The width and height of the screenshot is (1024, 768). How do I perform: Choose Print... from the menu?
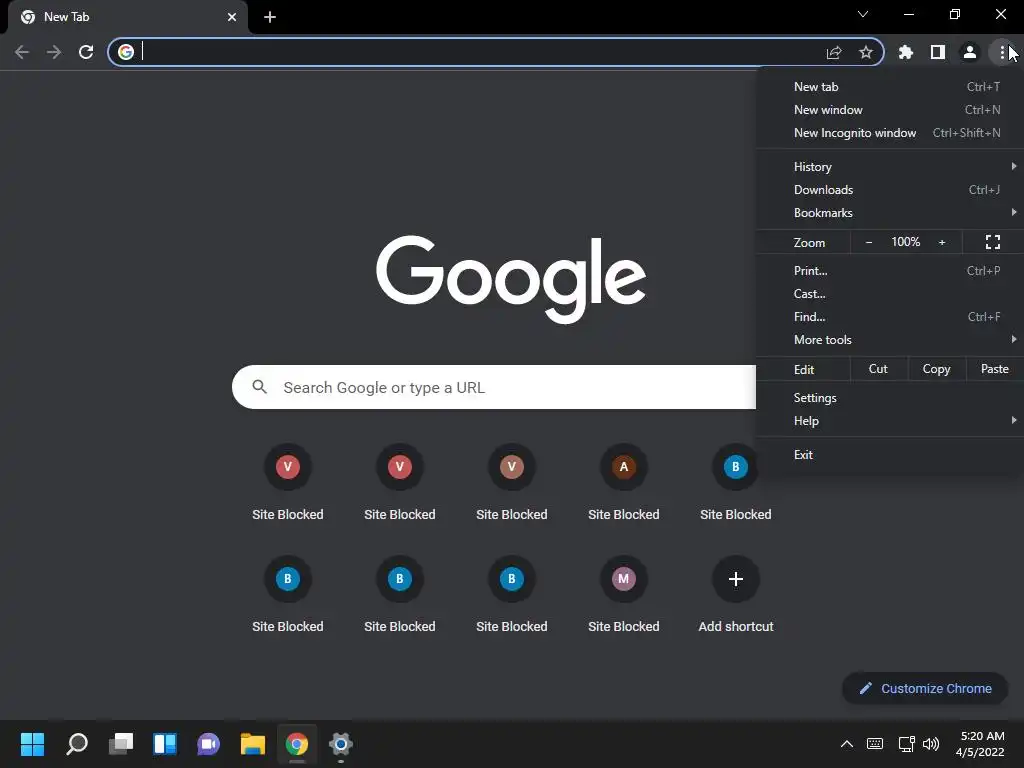click(x=890, y=271)
